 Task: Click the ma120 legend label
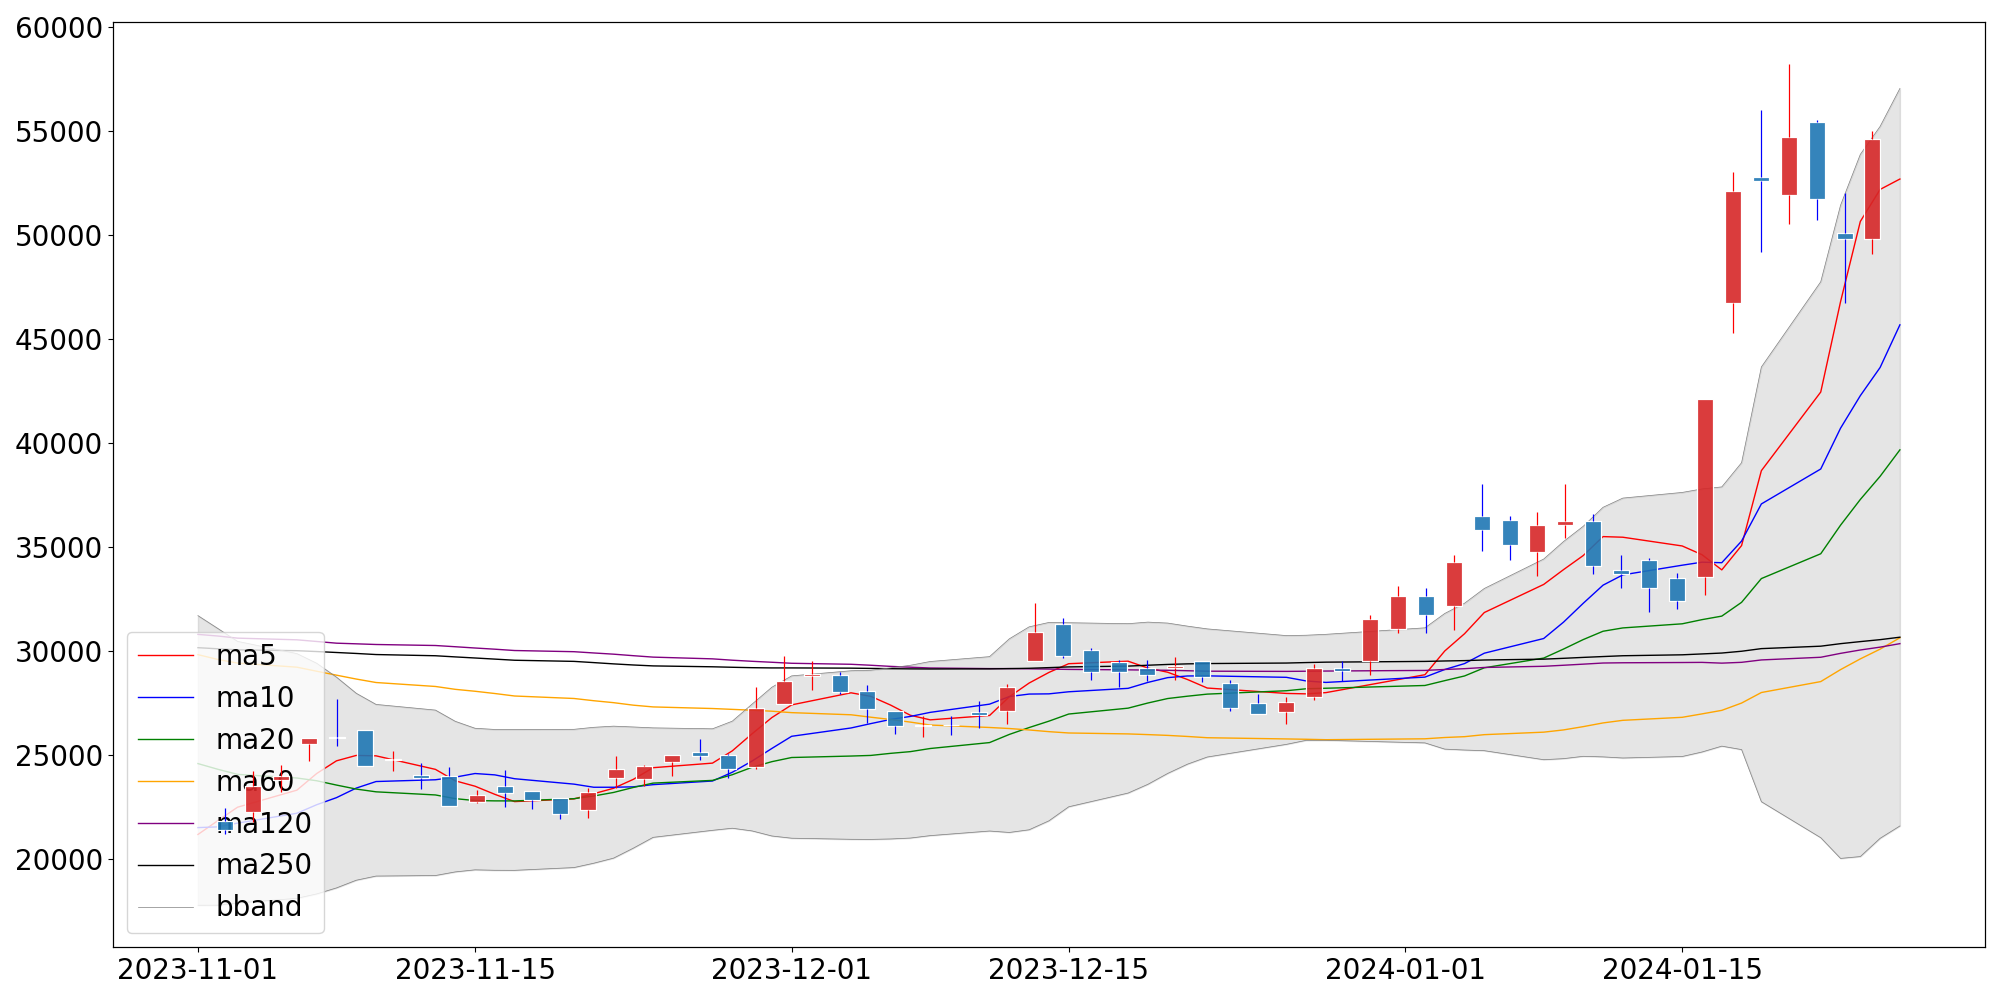pyautogui.click(x=264, y=823)
